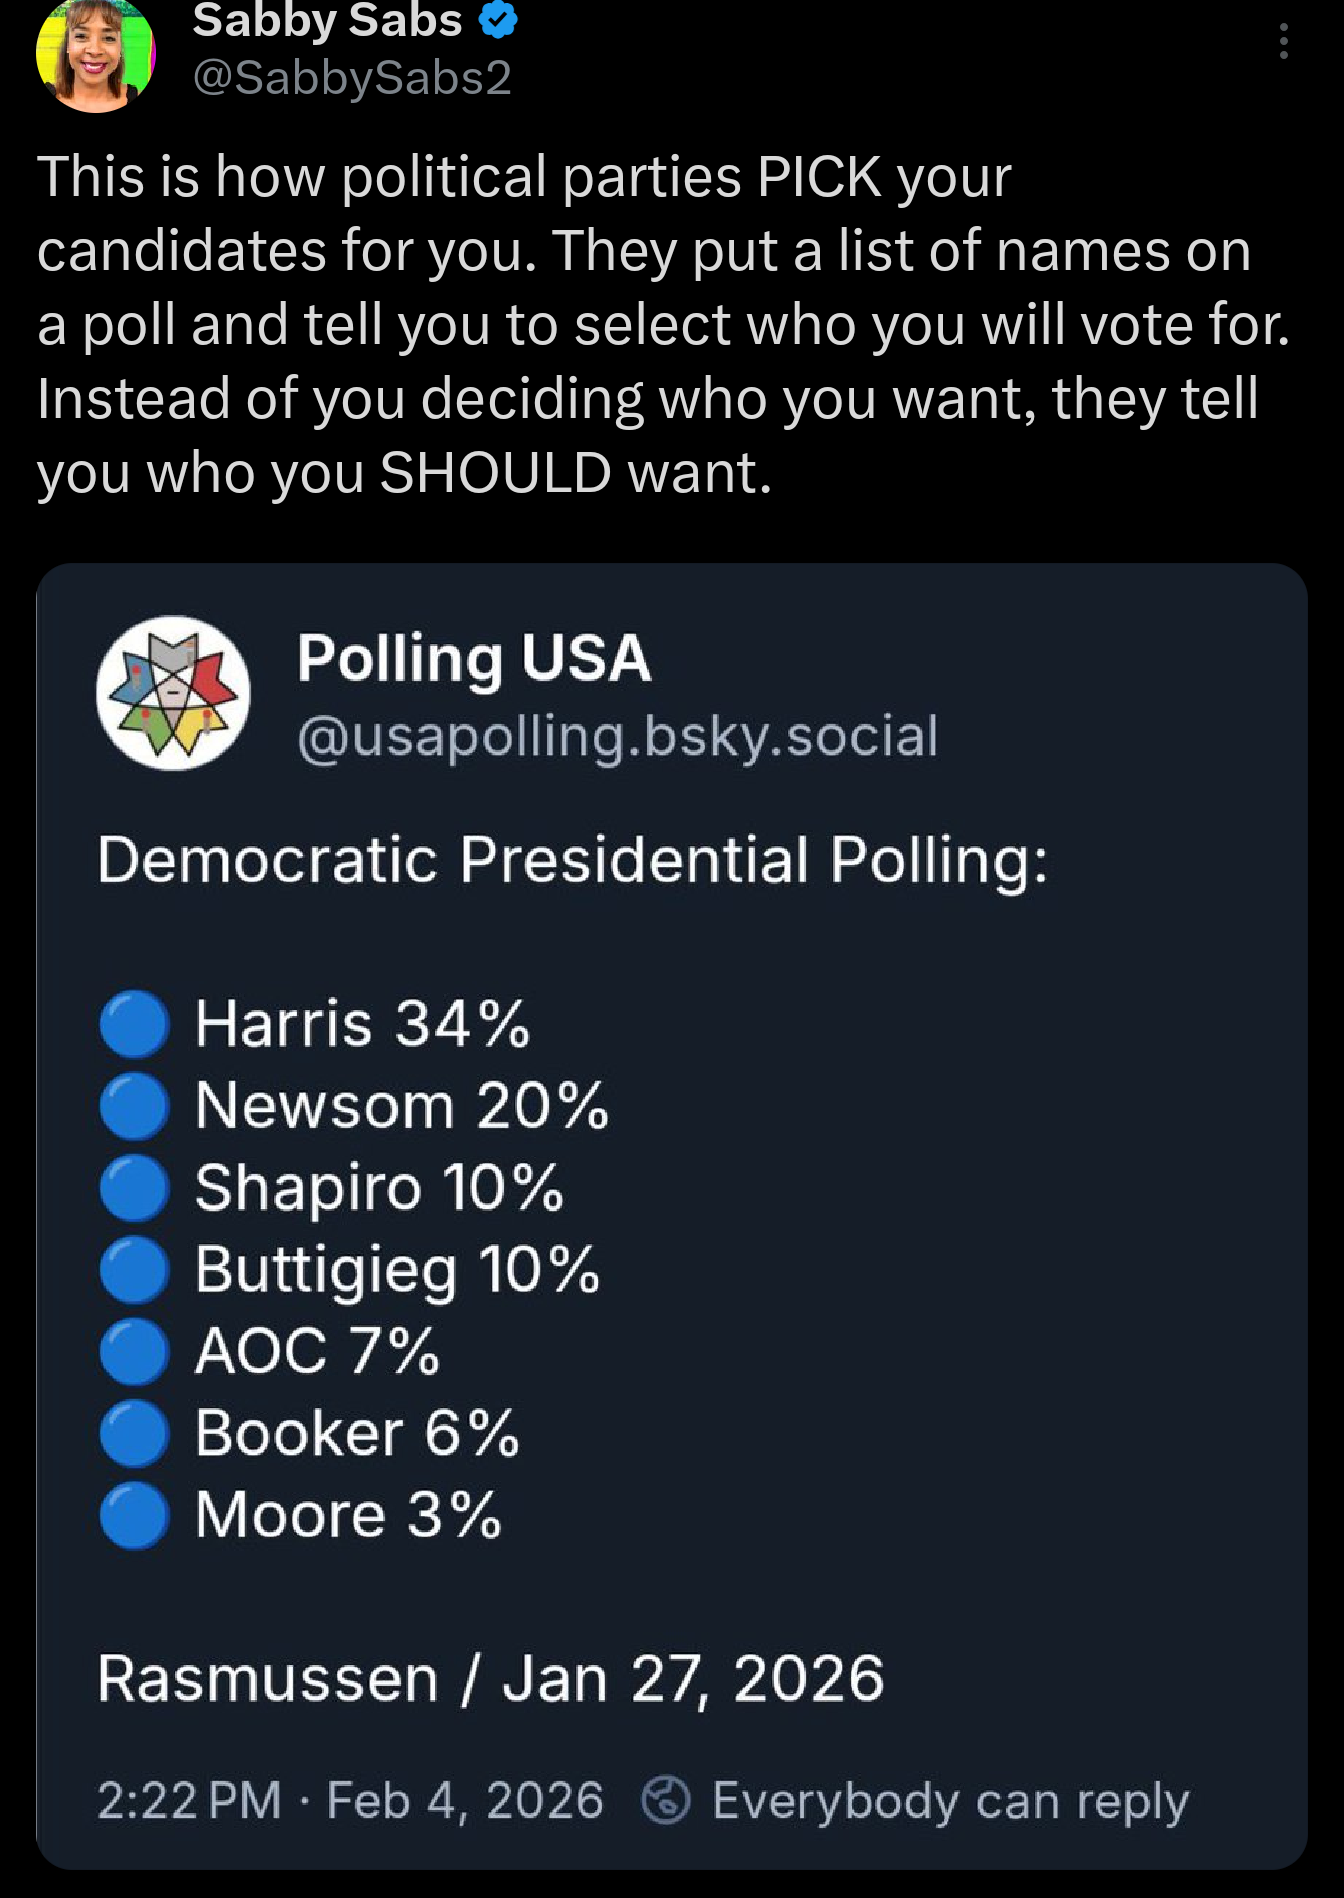Click the blue circle beside Buttigieg 10%

(134, 1270)
